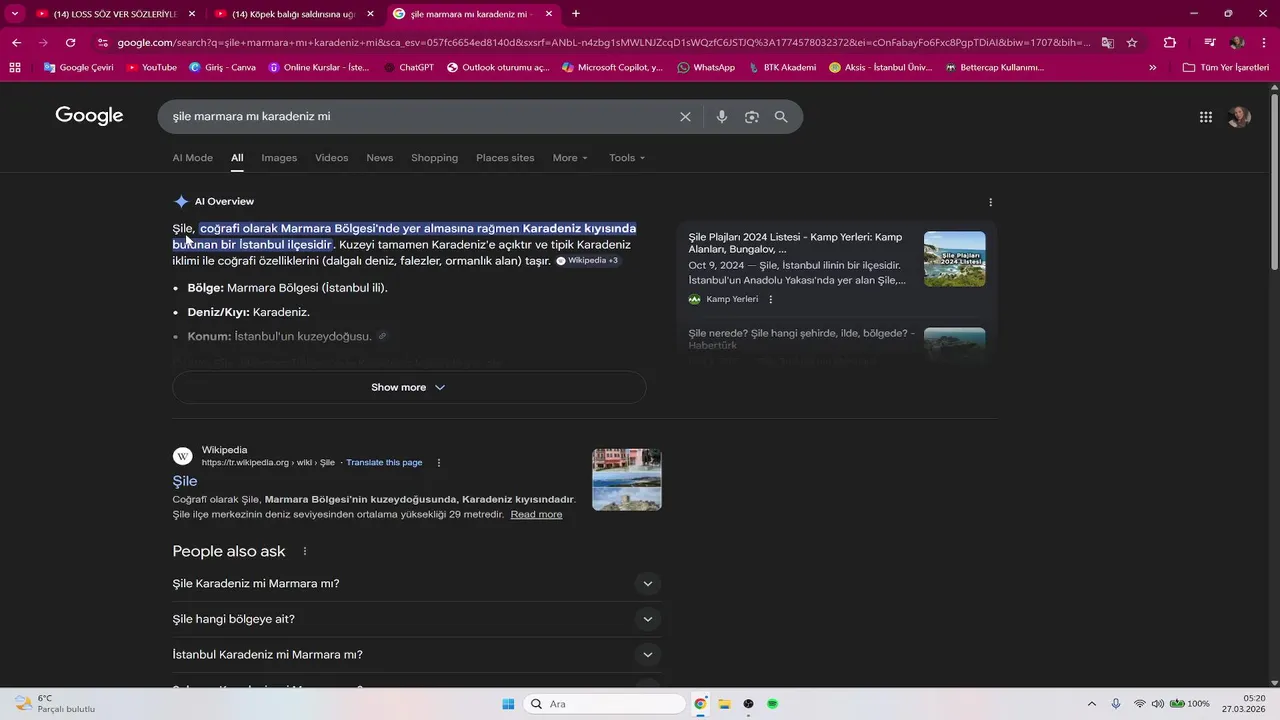
Task: Open Chrome icon in taskbar
Action: 700,704
